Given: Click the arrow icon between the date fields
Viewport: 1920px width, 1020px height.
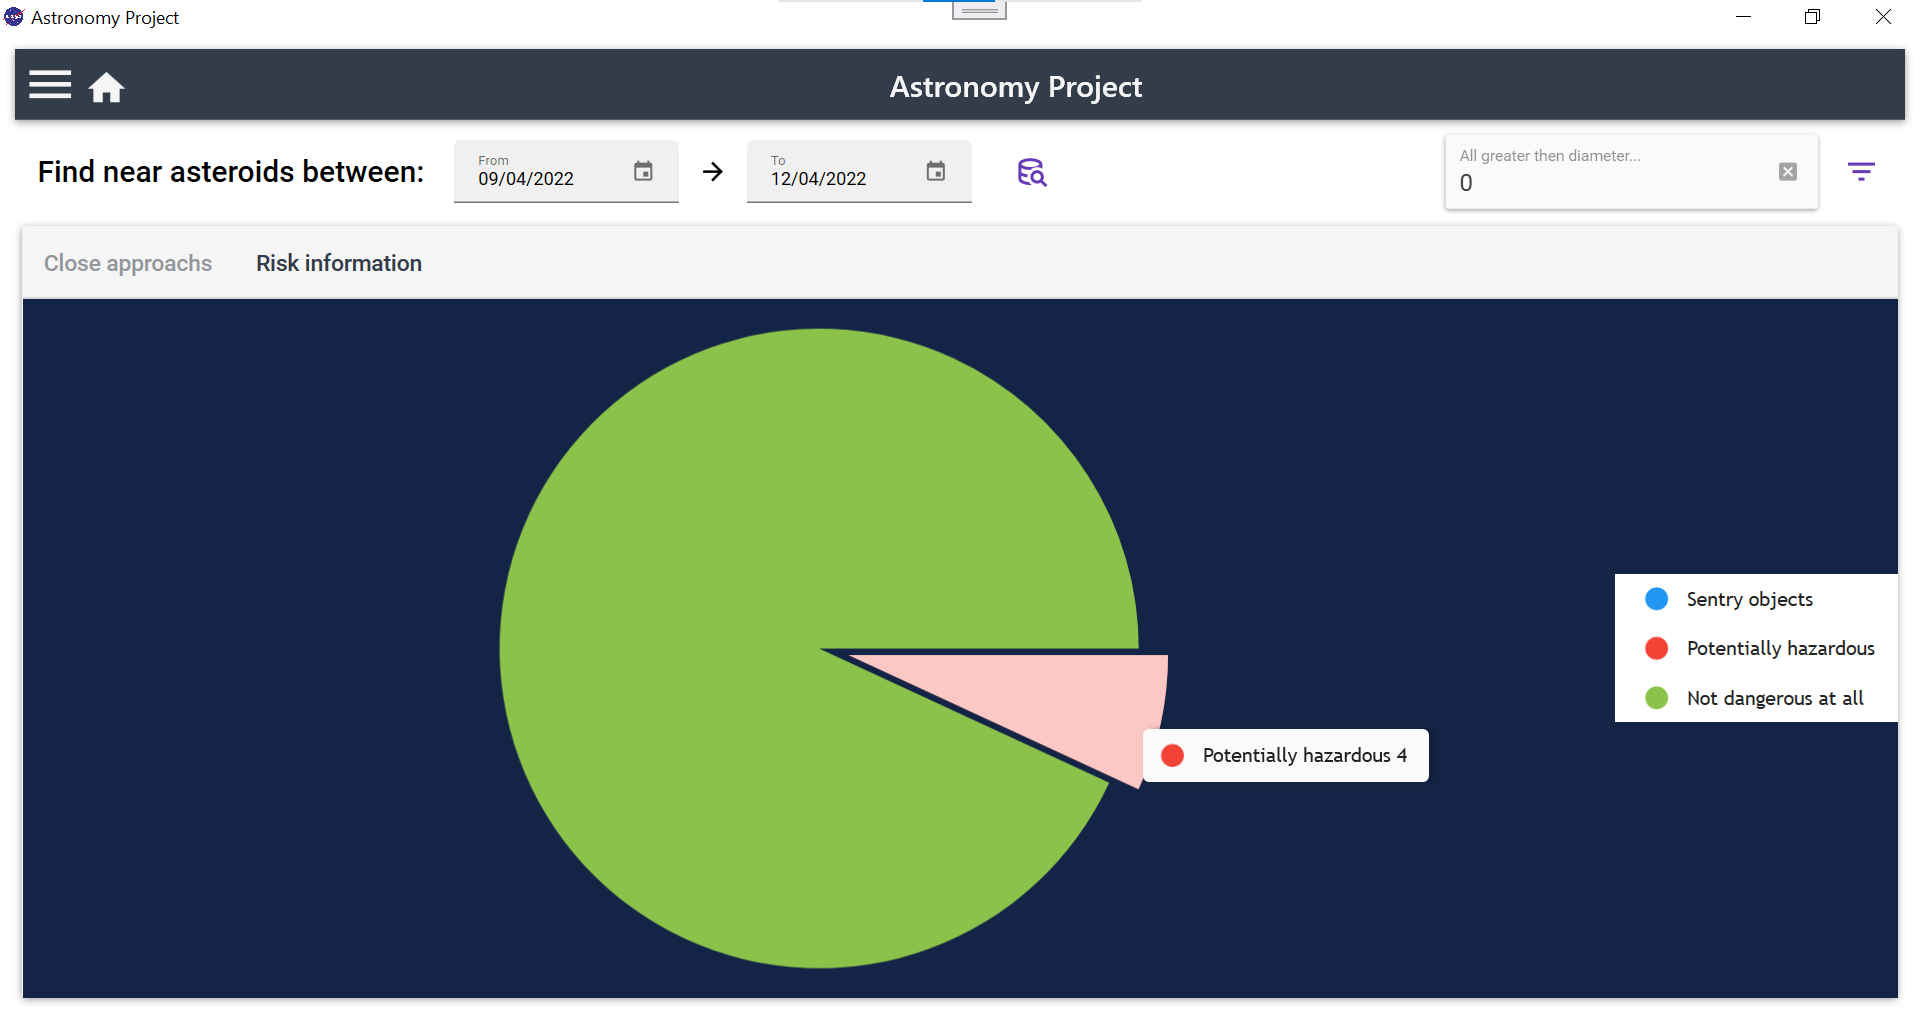Looking at the screenshot, I should (712, 172).
